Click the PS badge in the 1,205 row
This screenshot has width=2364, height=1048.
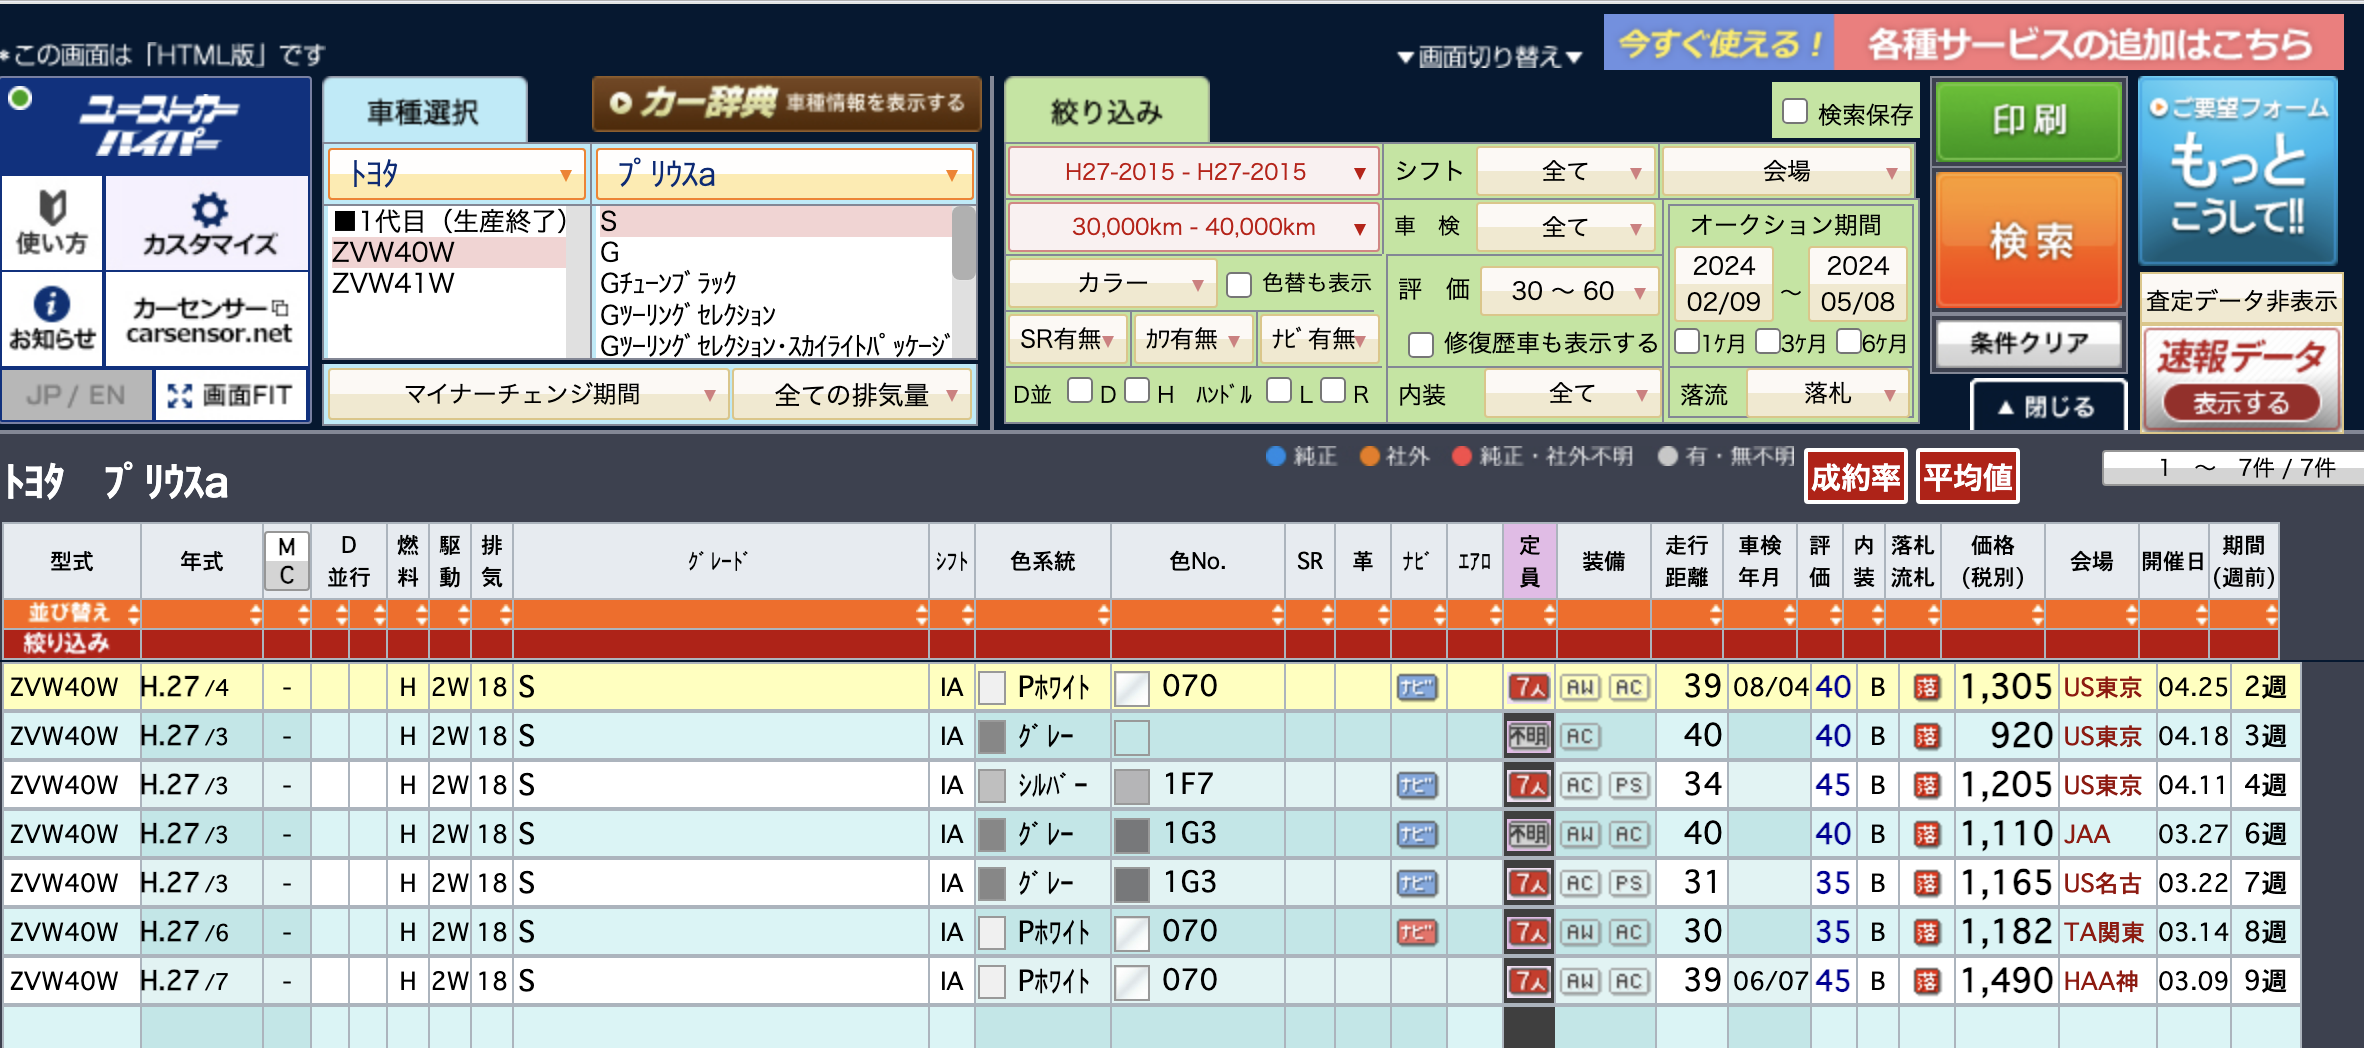click(x=1628, y=785)
